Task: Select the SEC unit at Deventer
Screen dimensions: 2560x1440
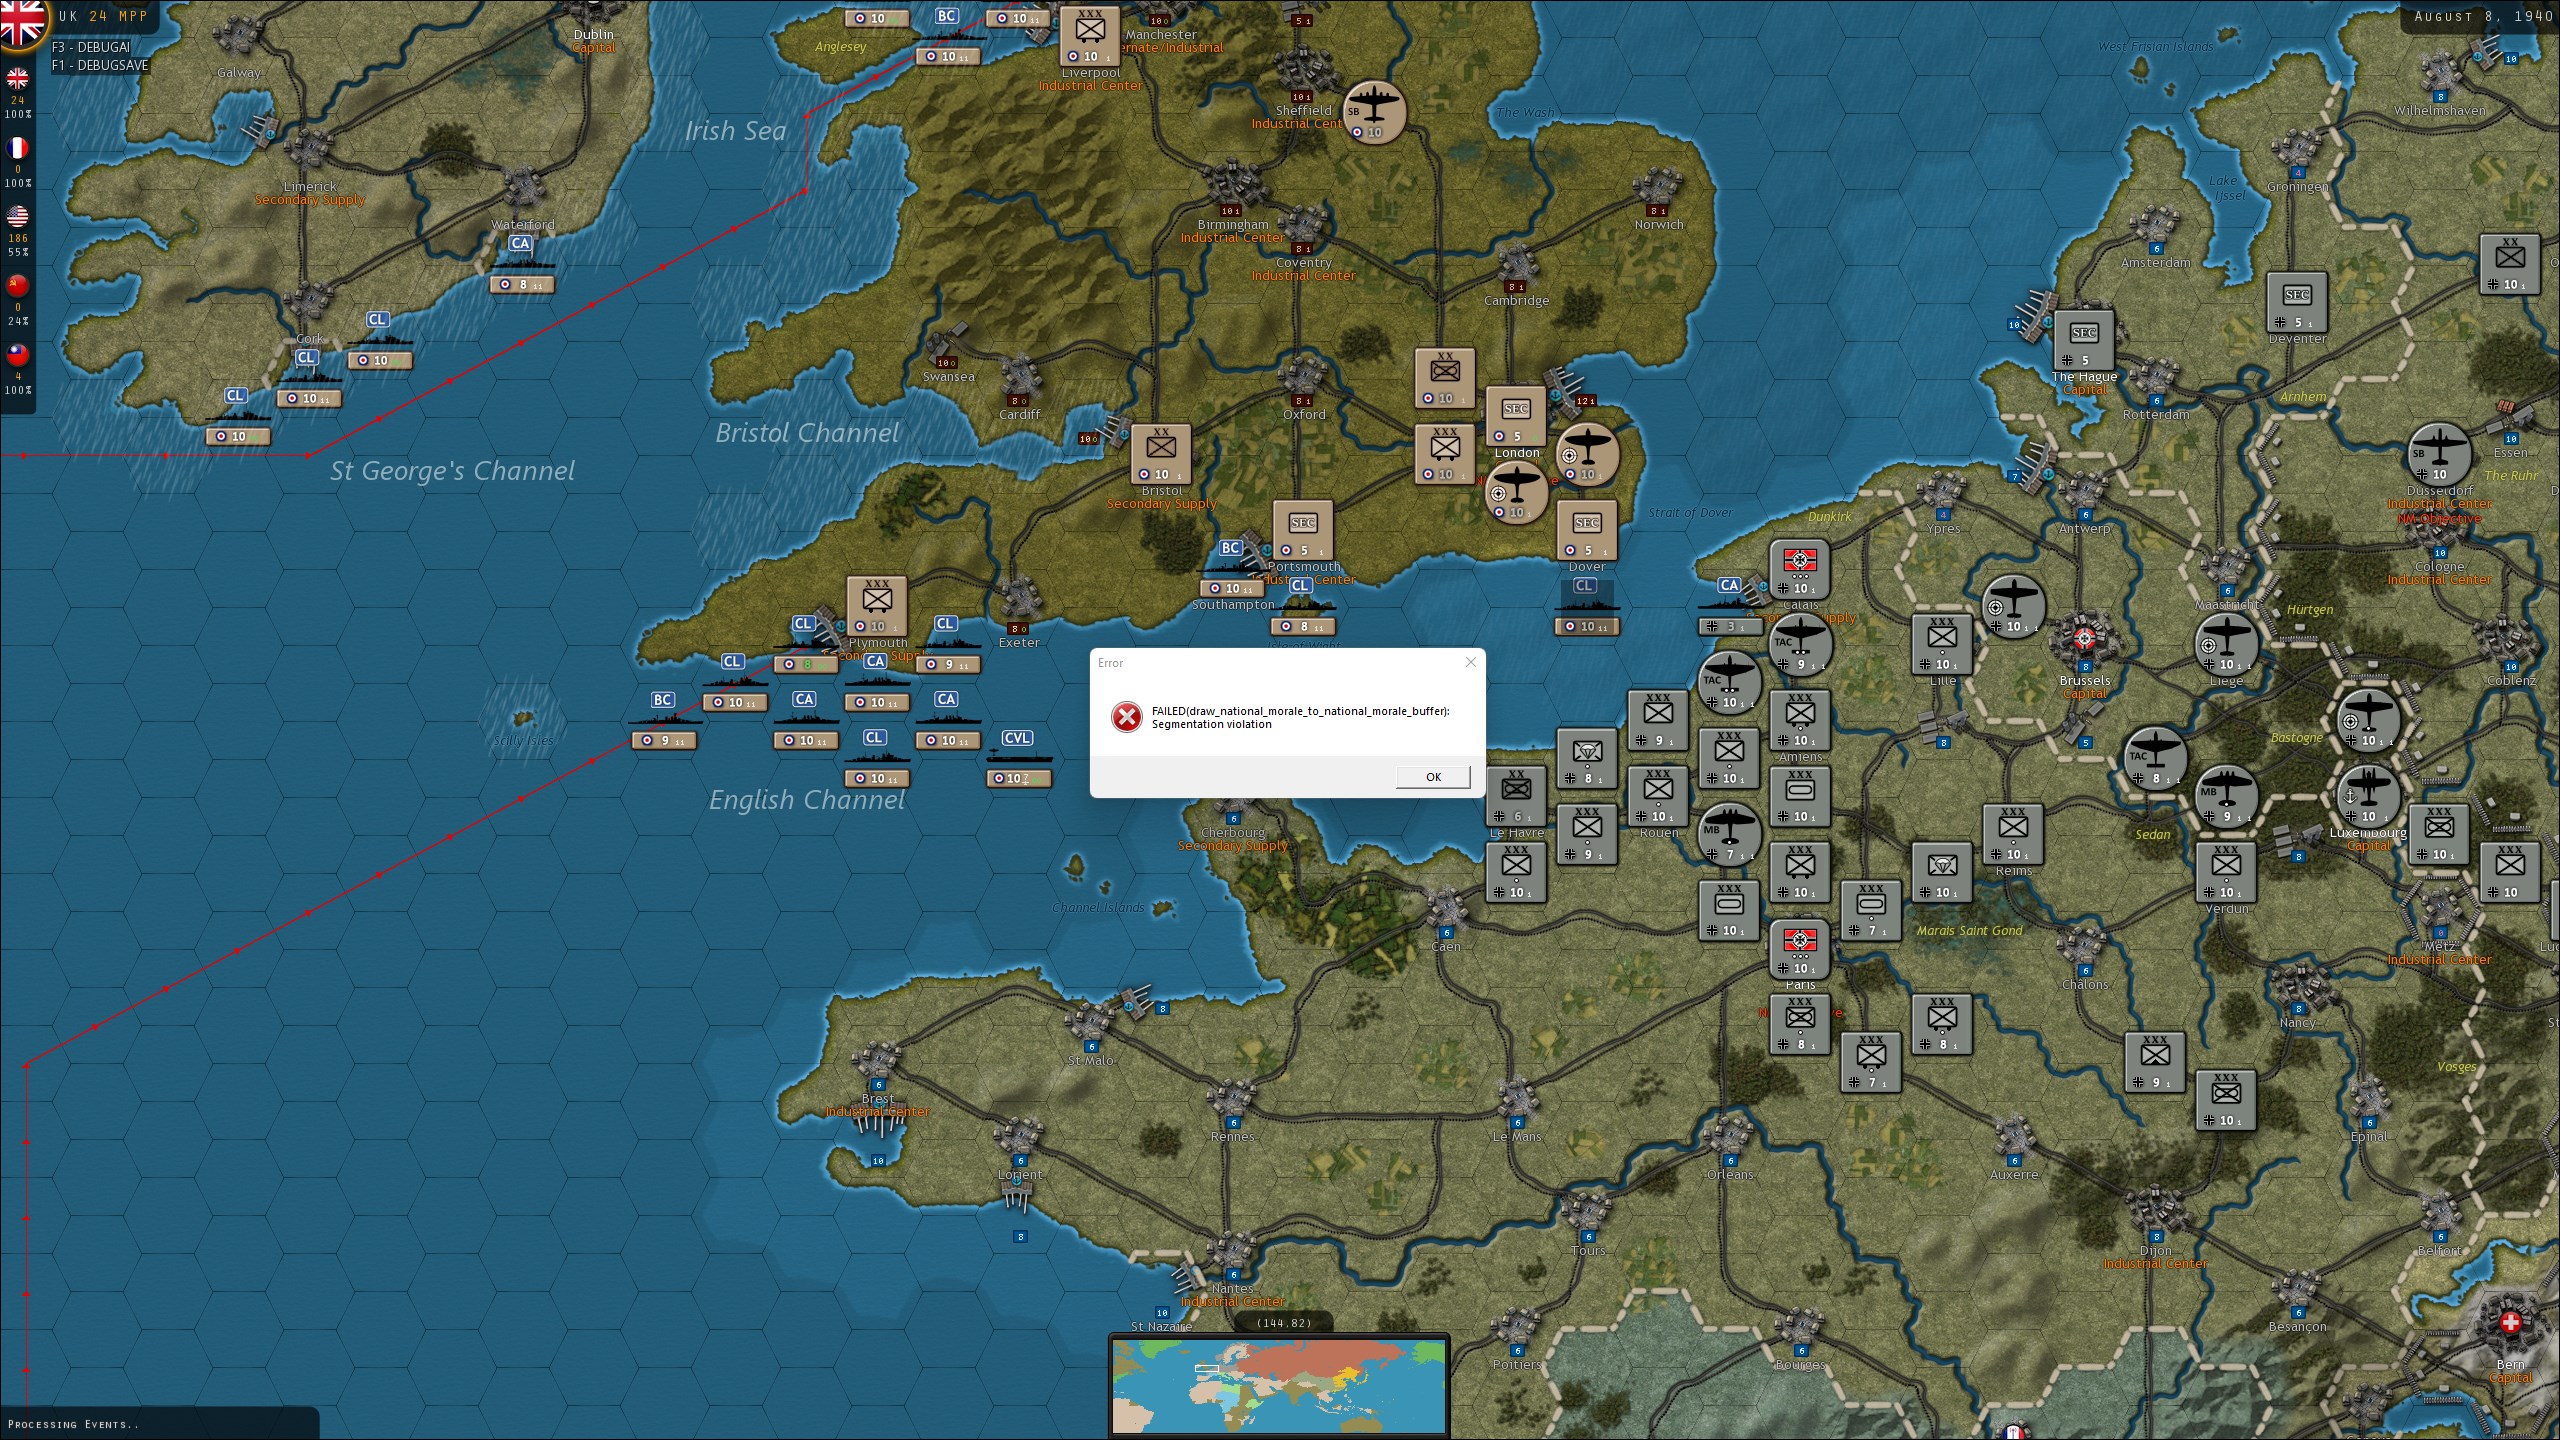Action: pyautogui.click(x=2297, y=303)
